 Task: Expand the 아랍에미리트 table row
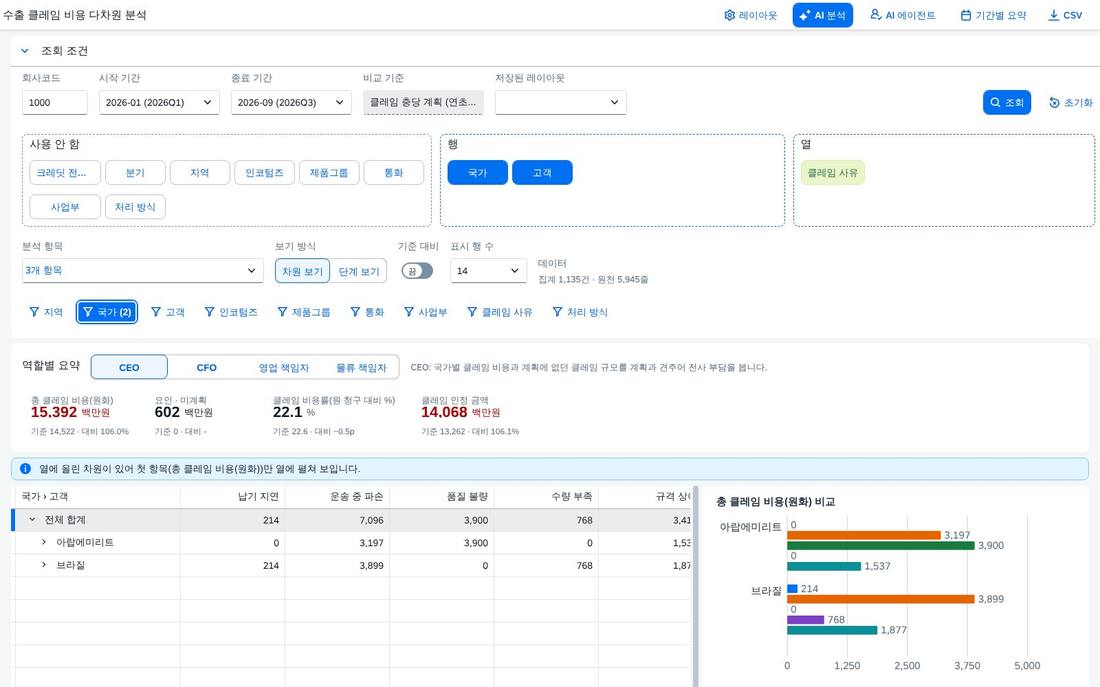(43, 542)
